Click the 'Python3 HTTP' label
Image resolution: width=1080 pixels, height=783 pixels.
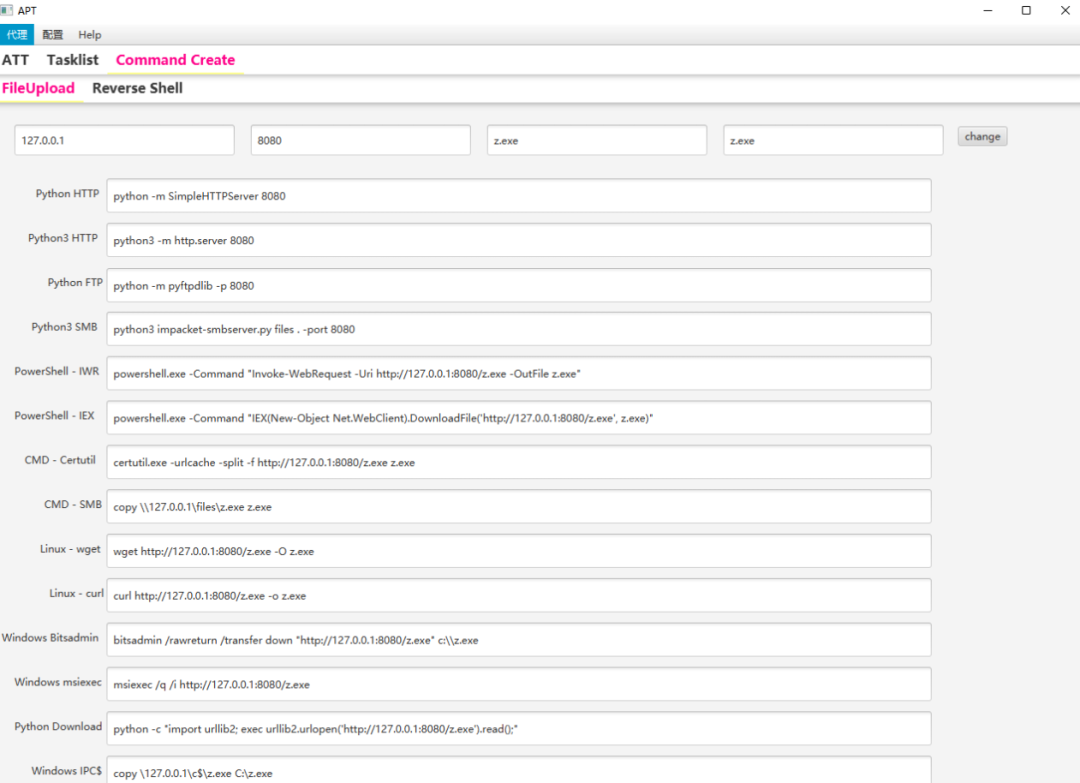pyautogui.click(x=63, y=238)
